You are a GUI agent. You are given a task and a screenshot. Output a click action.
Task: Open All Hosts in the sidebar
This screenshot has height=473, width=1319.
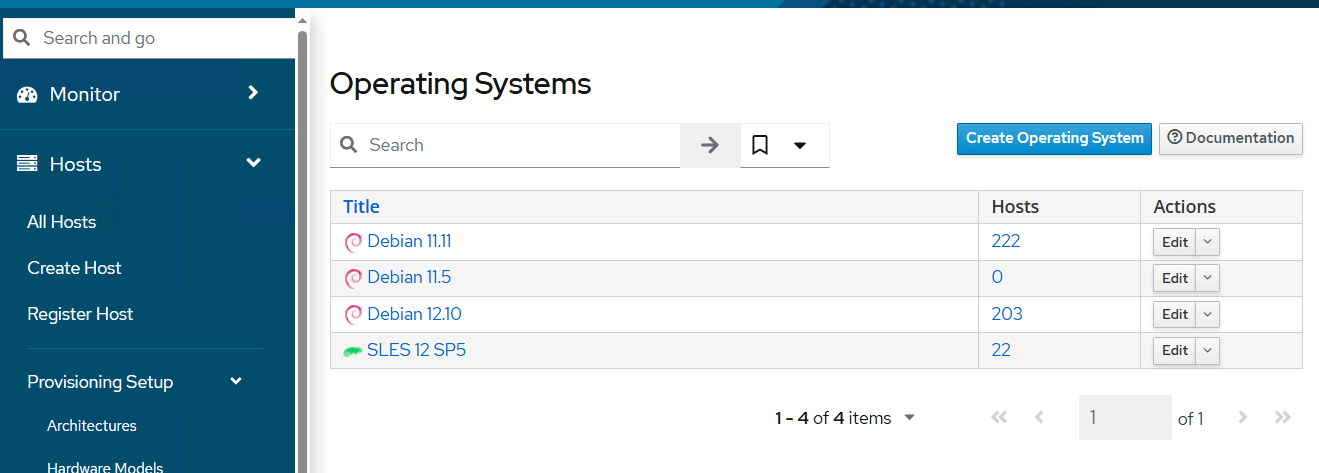pos(62,222)
